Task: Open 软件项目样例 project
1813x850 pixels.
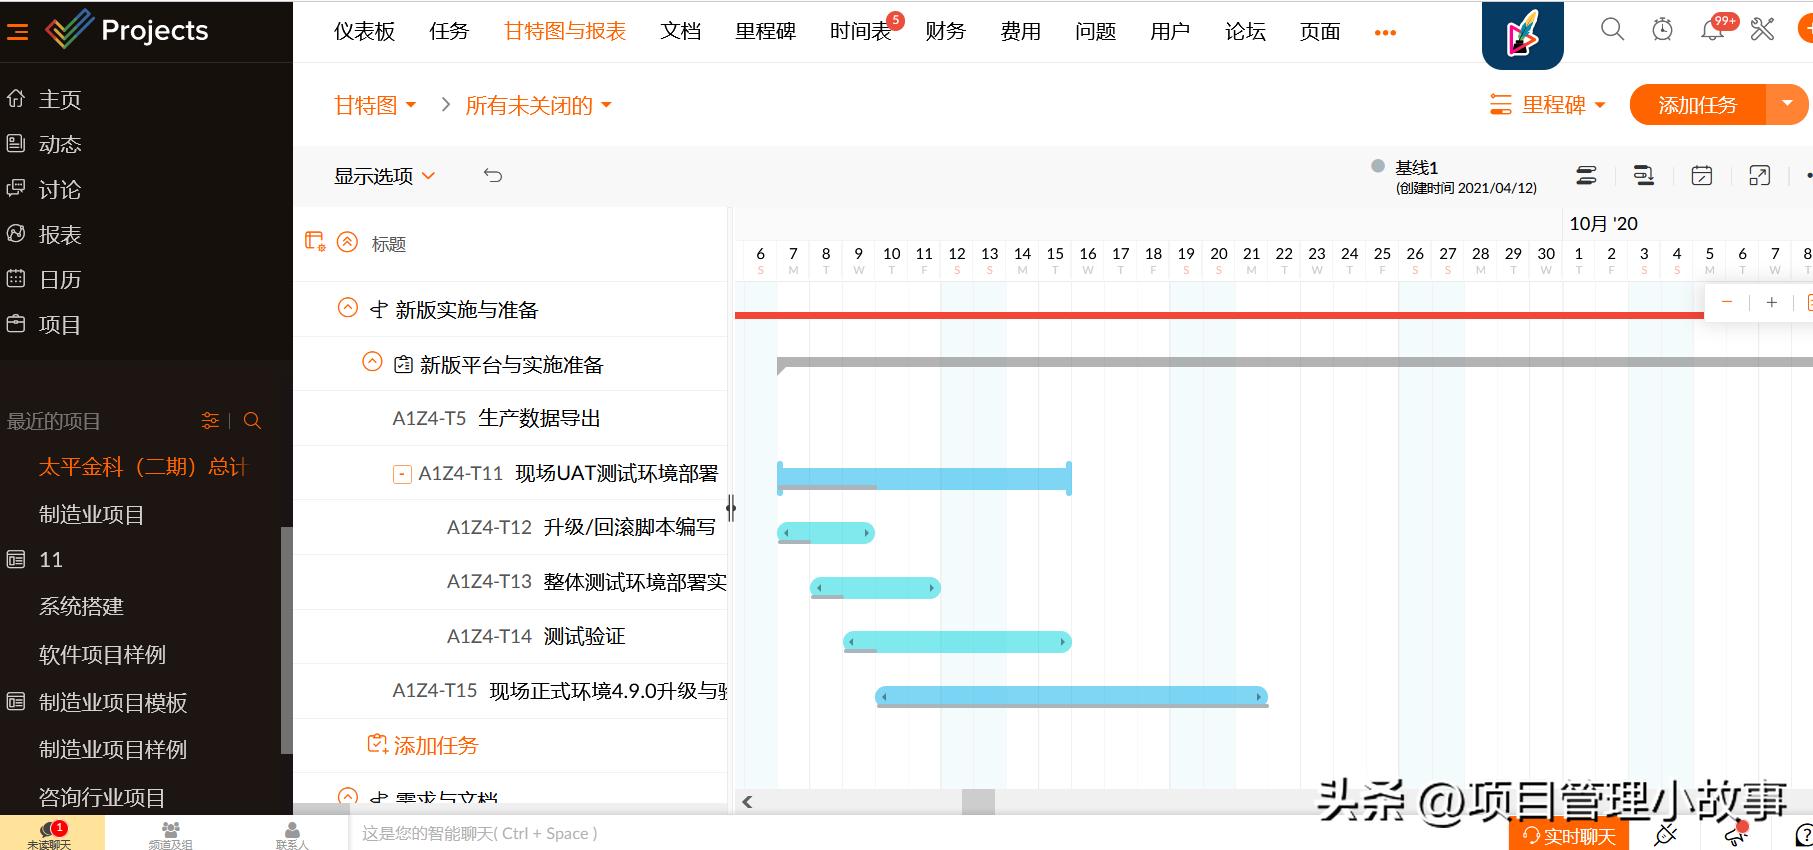Action: 102,655
